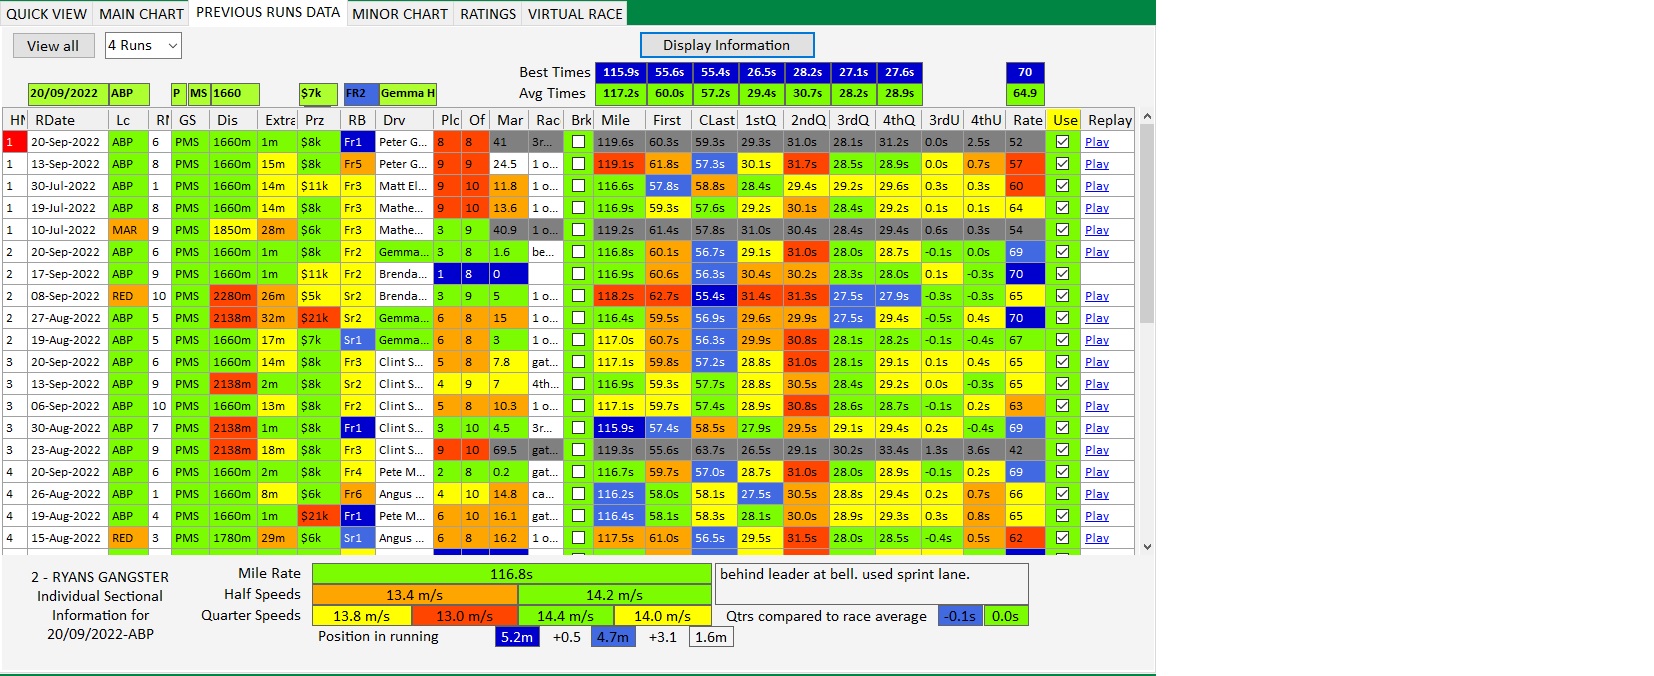Open the 4 Runs dropdown
Viewport: 1654px width, 676px height.
click(144, 45)
